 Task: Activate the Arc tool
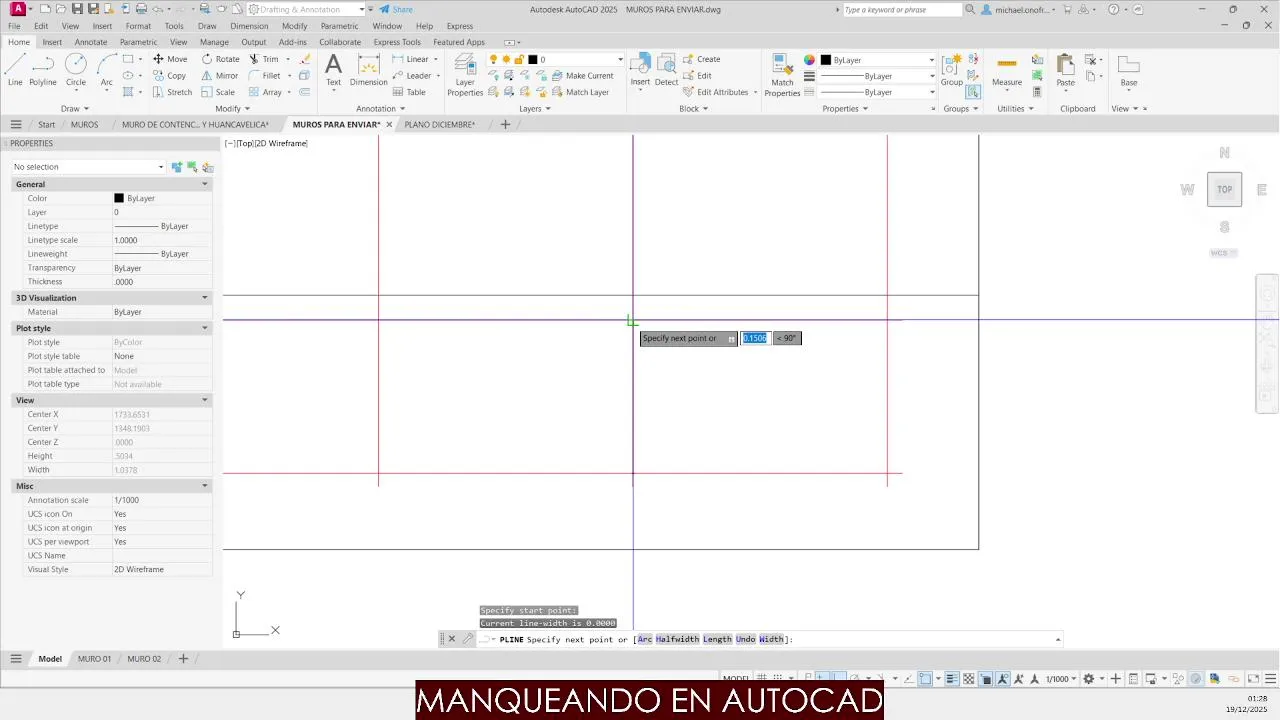[x=106, y=70]
